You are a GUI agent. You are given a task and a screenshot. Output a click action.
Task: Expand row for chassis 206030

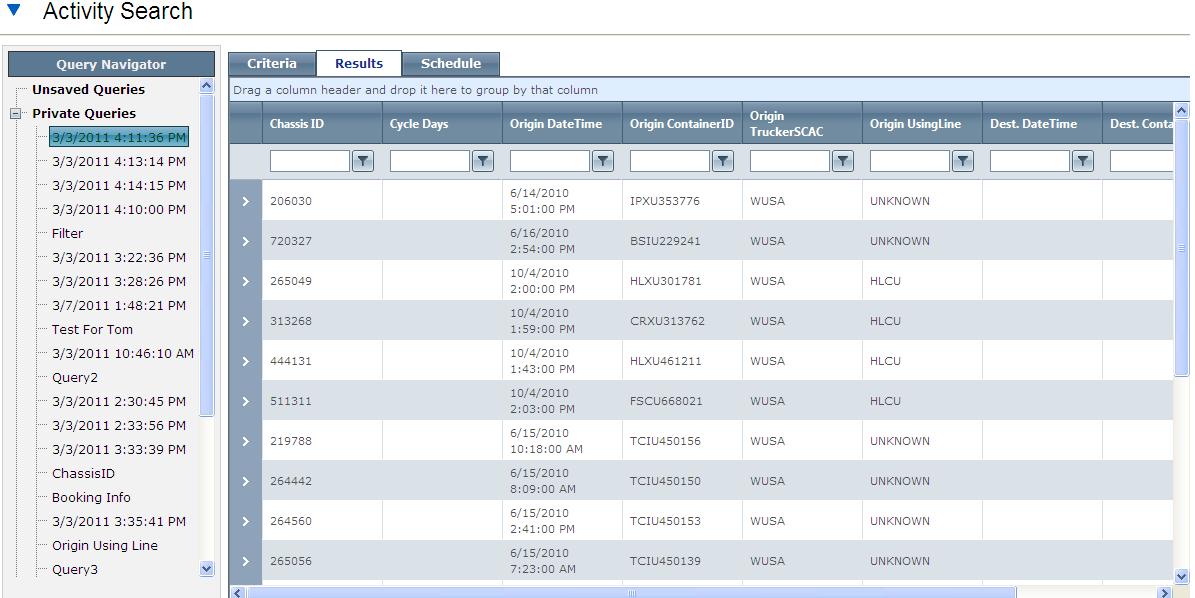click(x=245, y=201)
